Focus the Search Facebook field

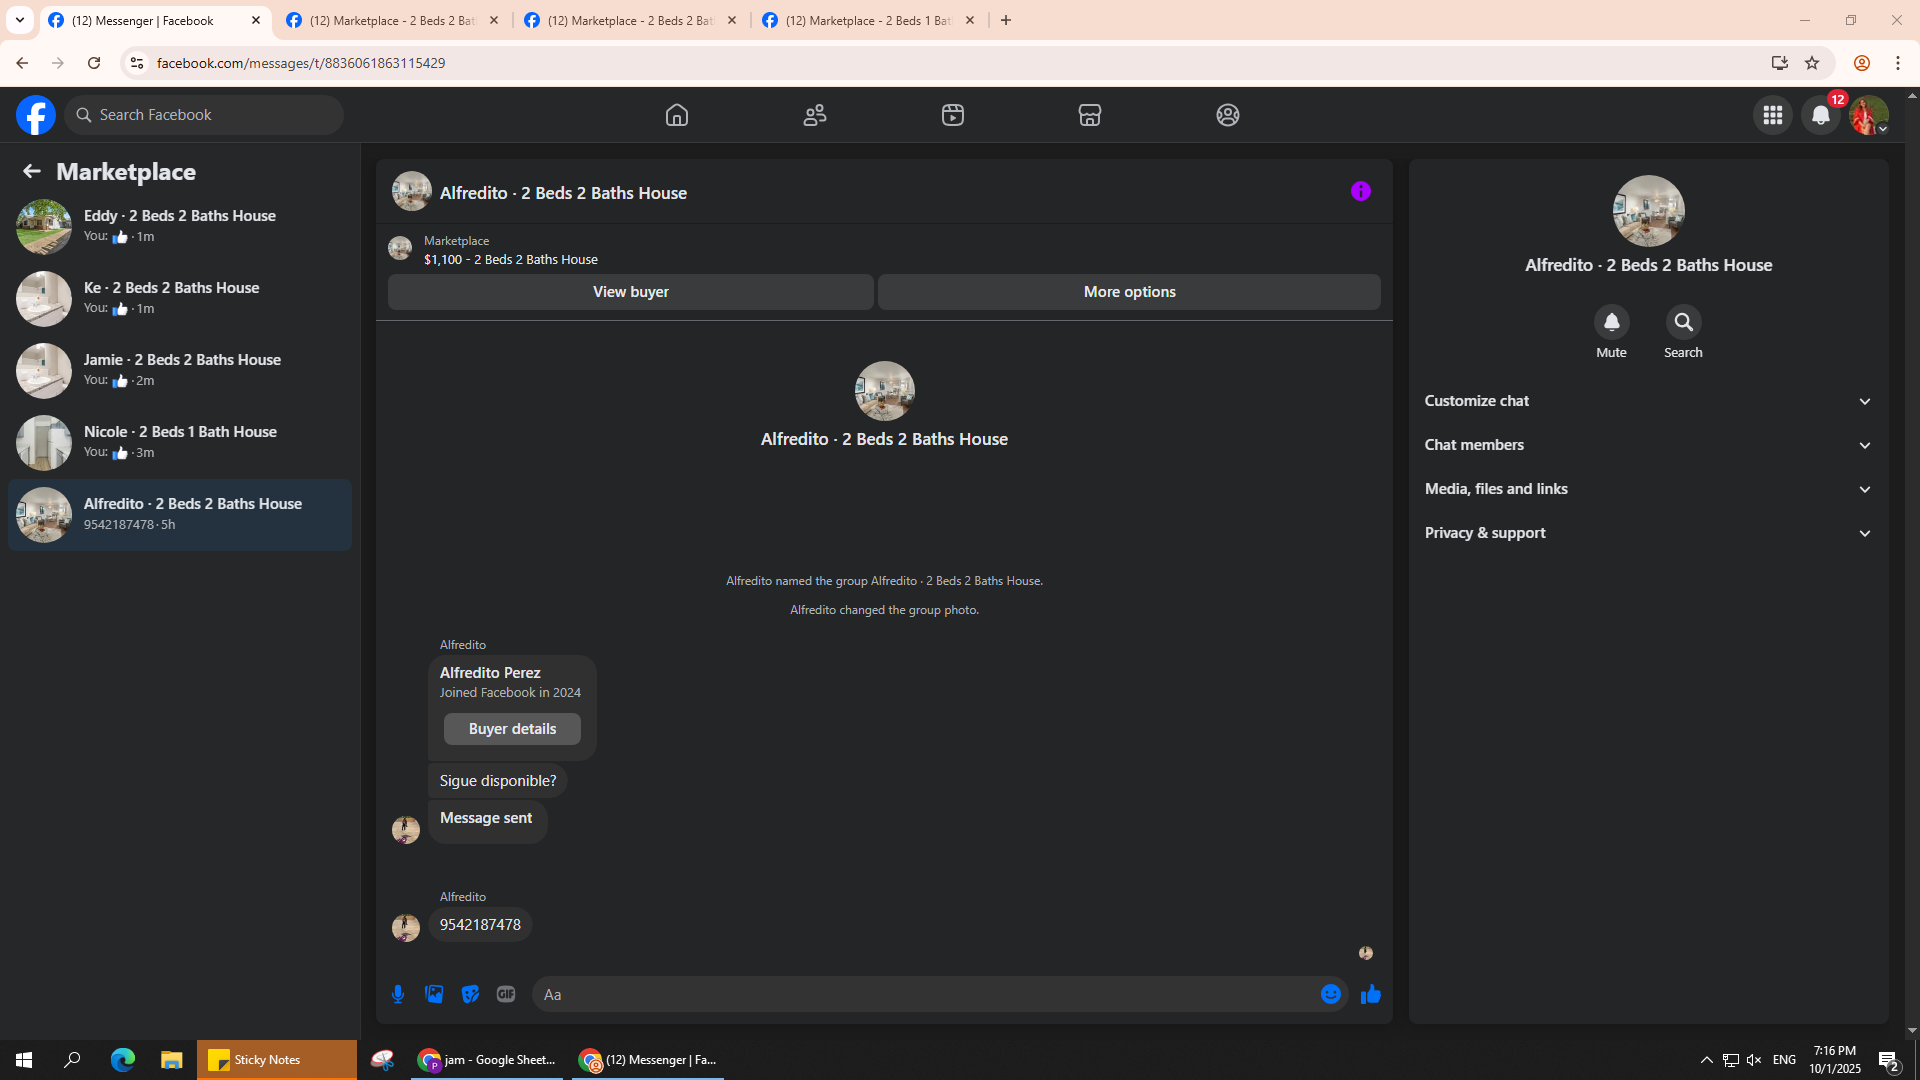click(204, 115)
